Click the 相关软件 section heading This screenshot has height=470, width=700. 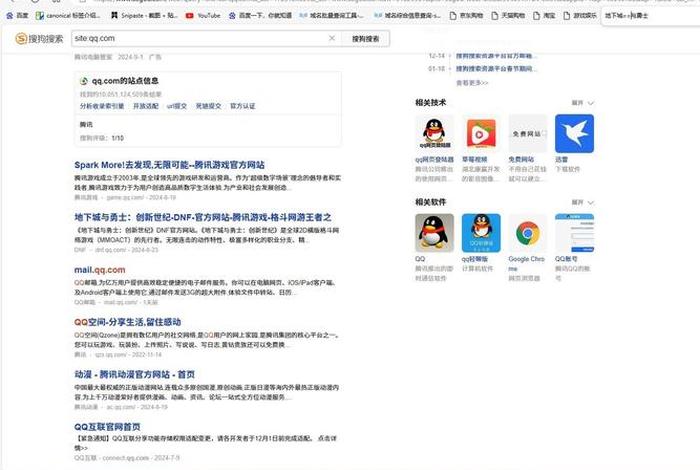431,202
